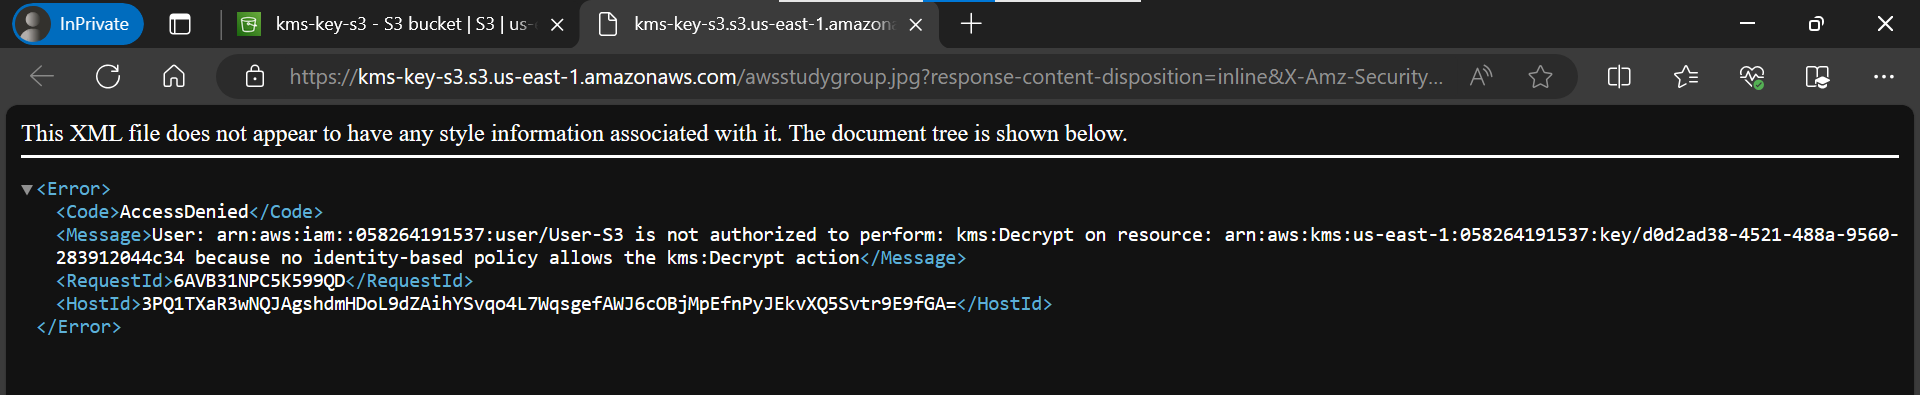Open the Collections panel
The image size is (1920, 395).
click(1818, 76)
